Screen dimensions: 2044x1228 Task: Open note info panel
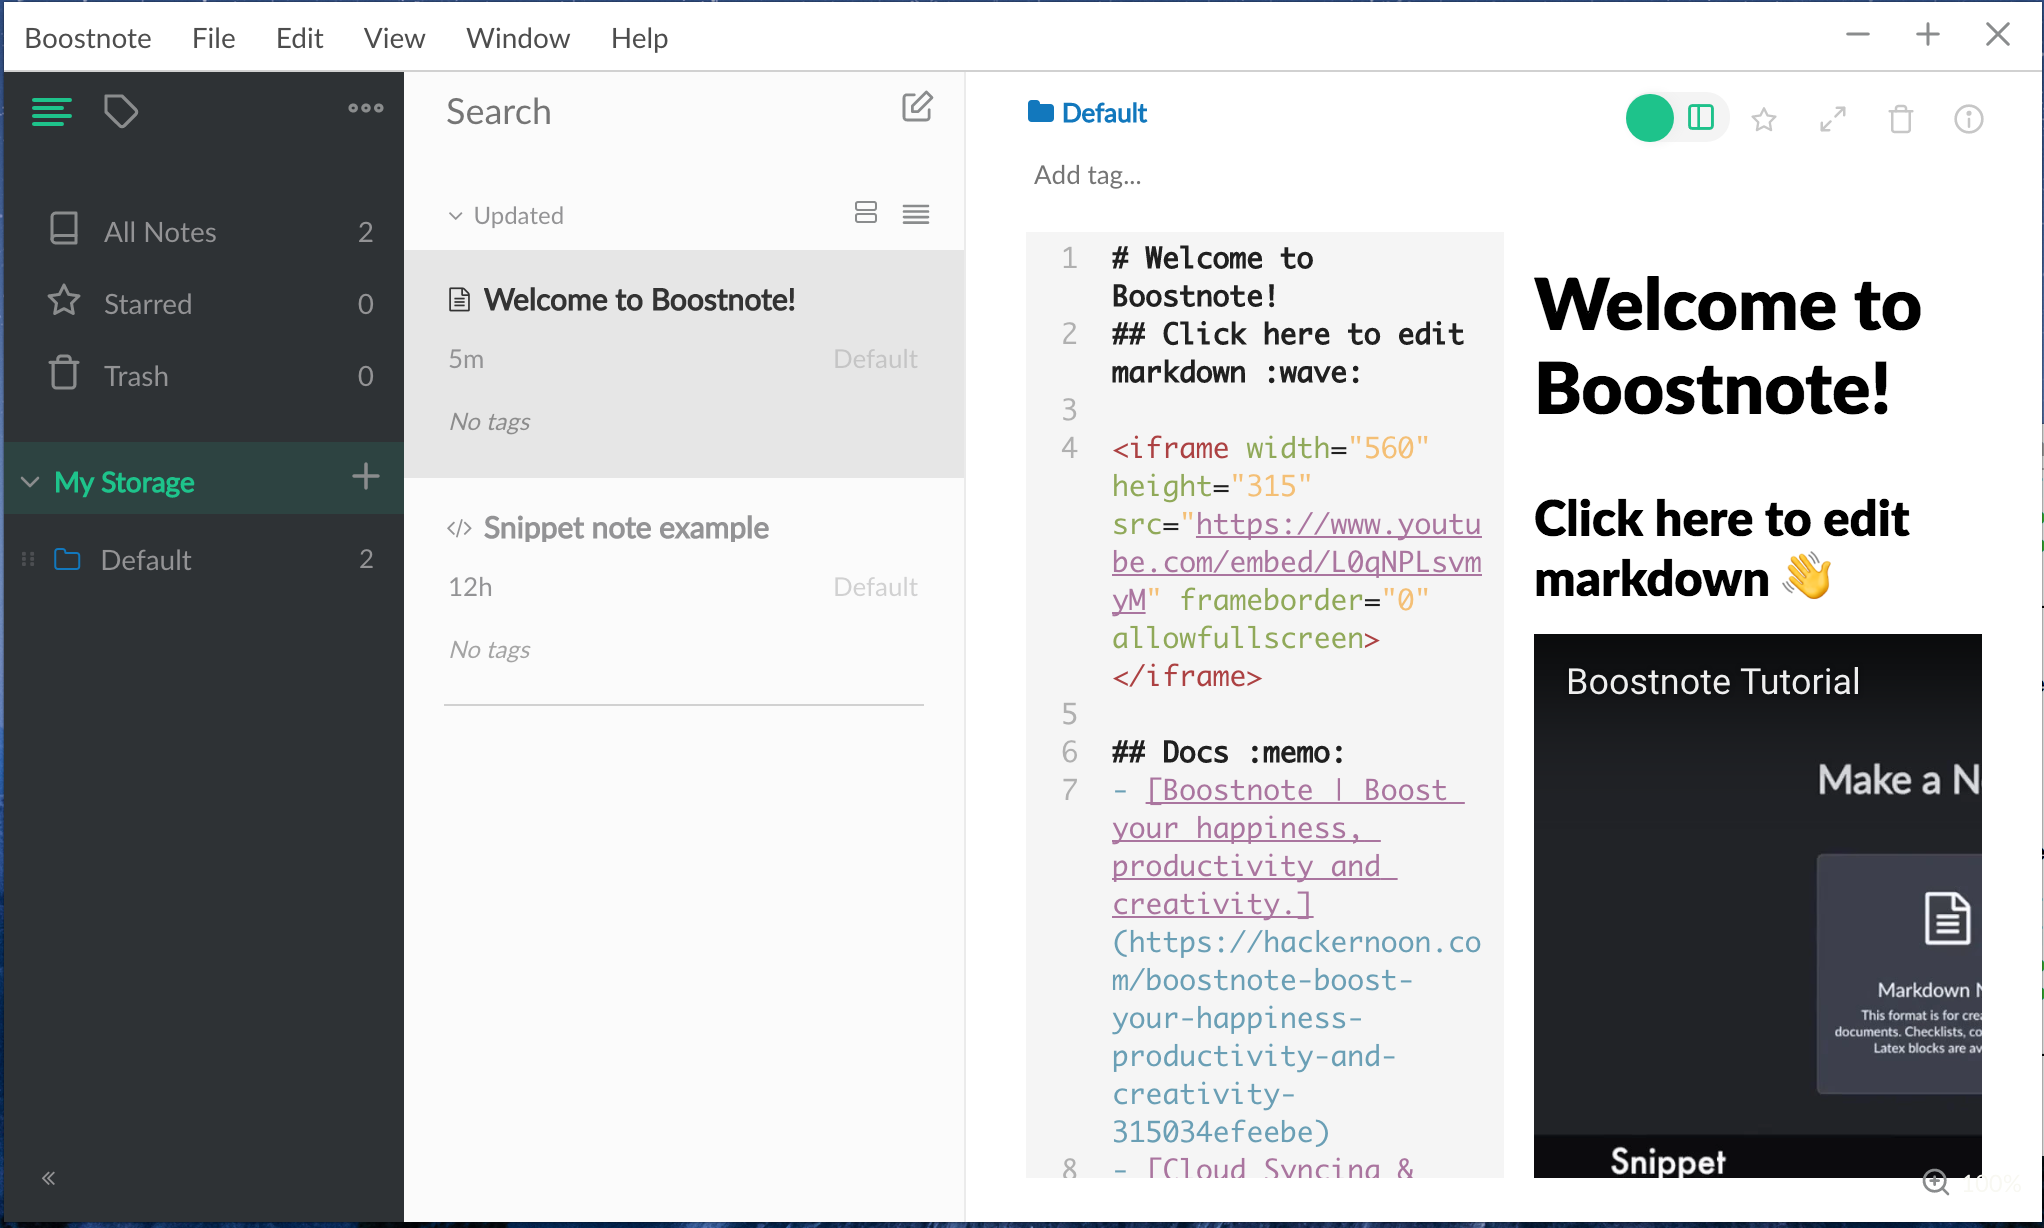click(x=1967, y=119)
